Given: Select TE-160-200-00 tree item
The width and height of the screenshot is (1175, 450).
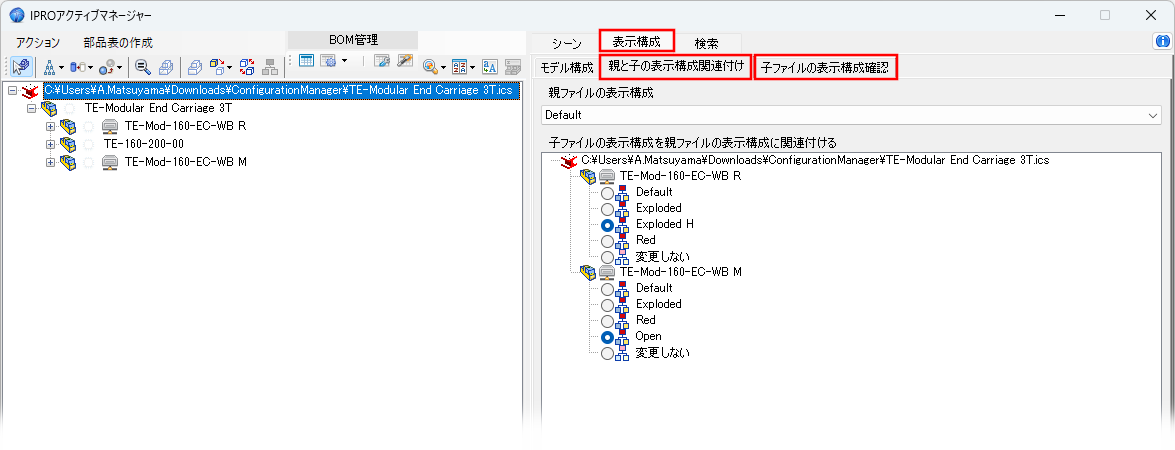Looking at the screenshot, I should tap(144, 144).
